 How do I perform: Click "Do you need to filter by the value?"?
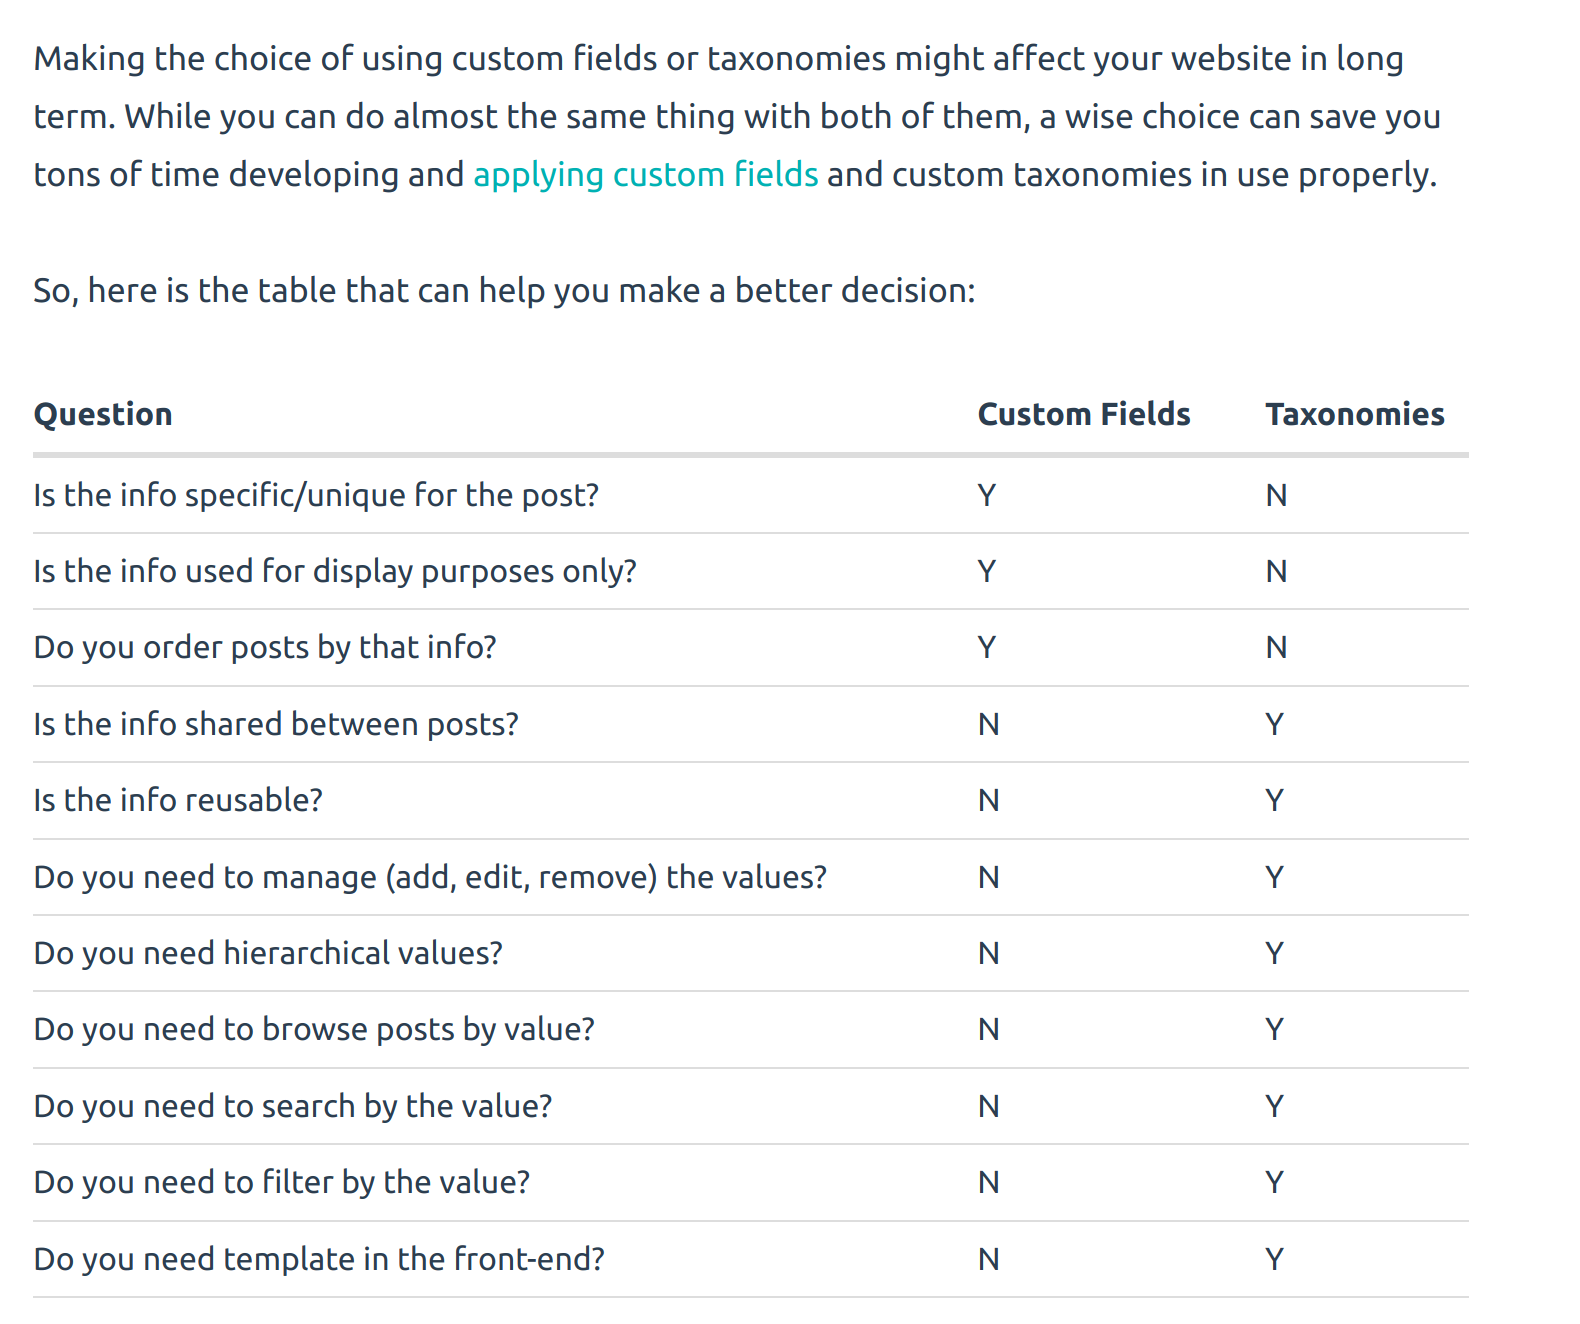[x=282, y=1183]
